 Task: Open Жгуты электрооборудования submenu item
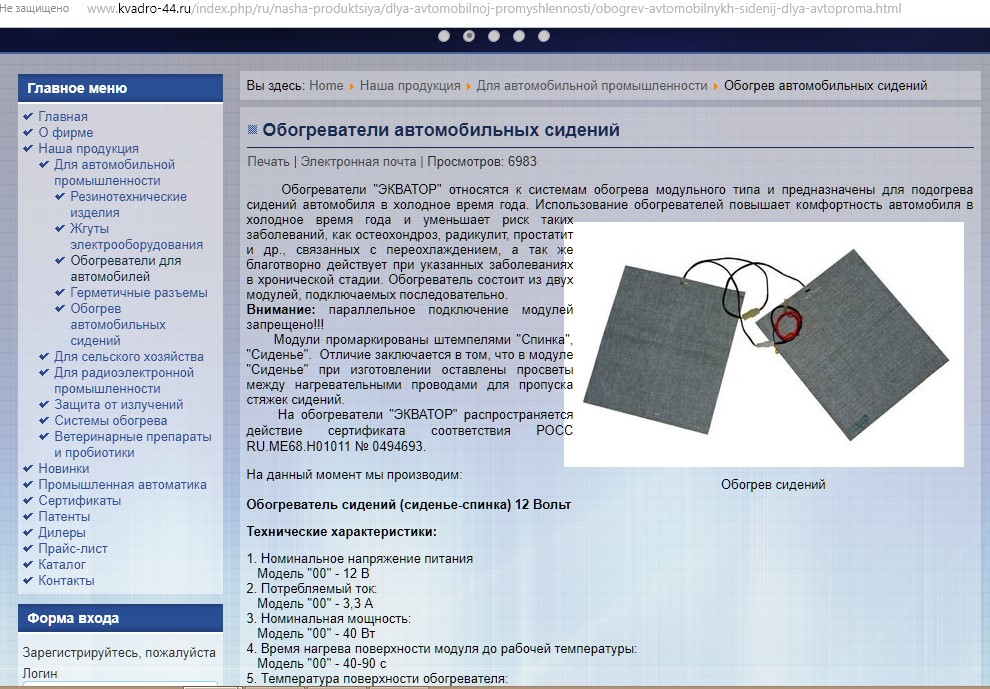coord(136,236)
